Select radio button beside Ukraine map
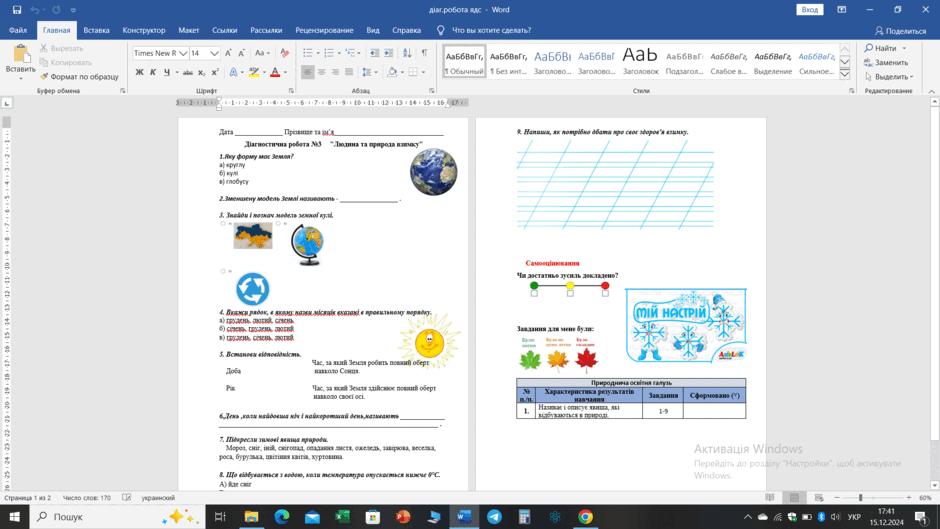This screenshot has height=529, width=940. pos(223,224)
